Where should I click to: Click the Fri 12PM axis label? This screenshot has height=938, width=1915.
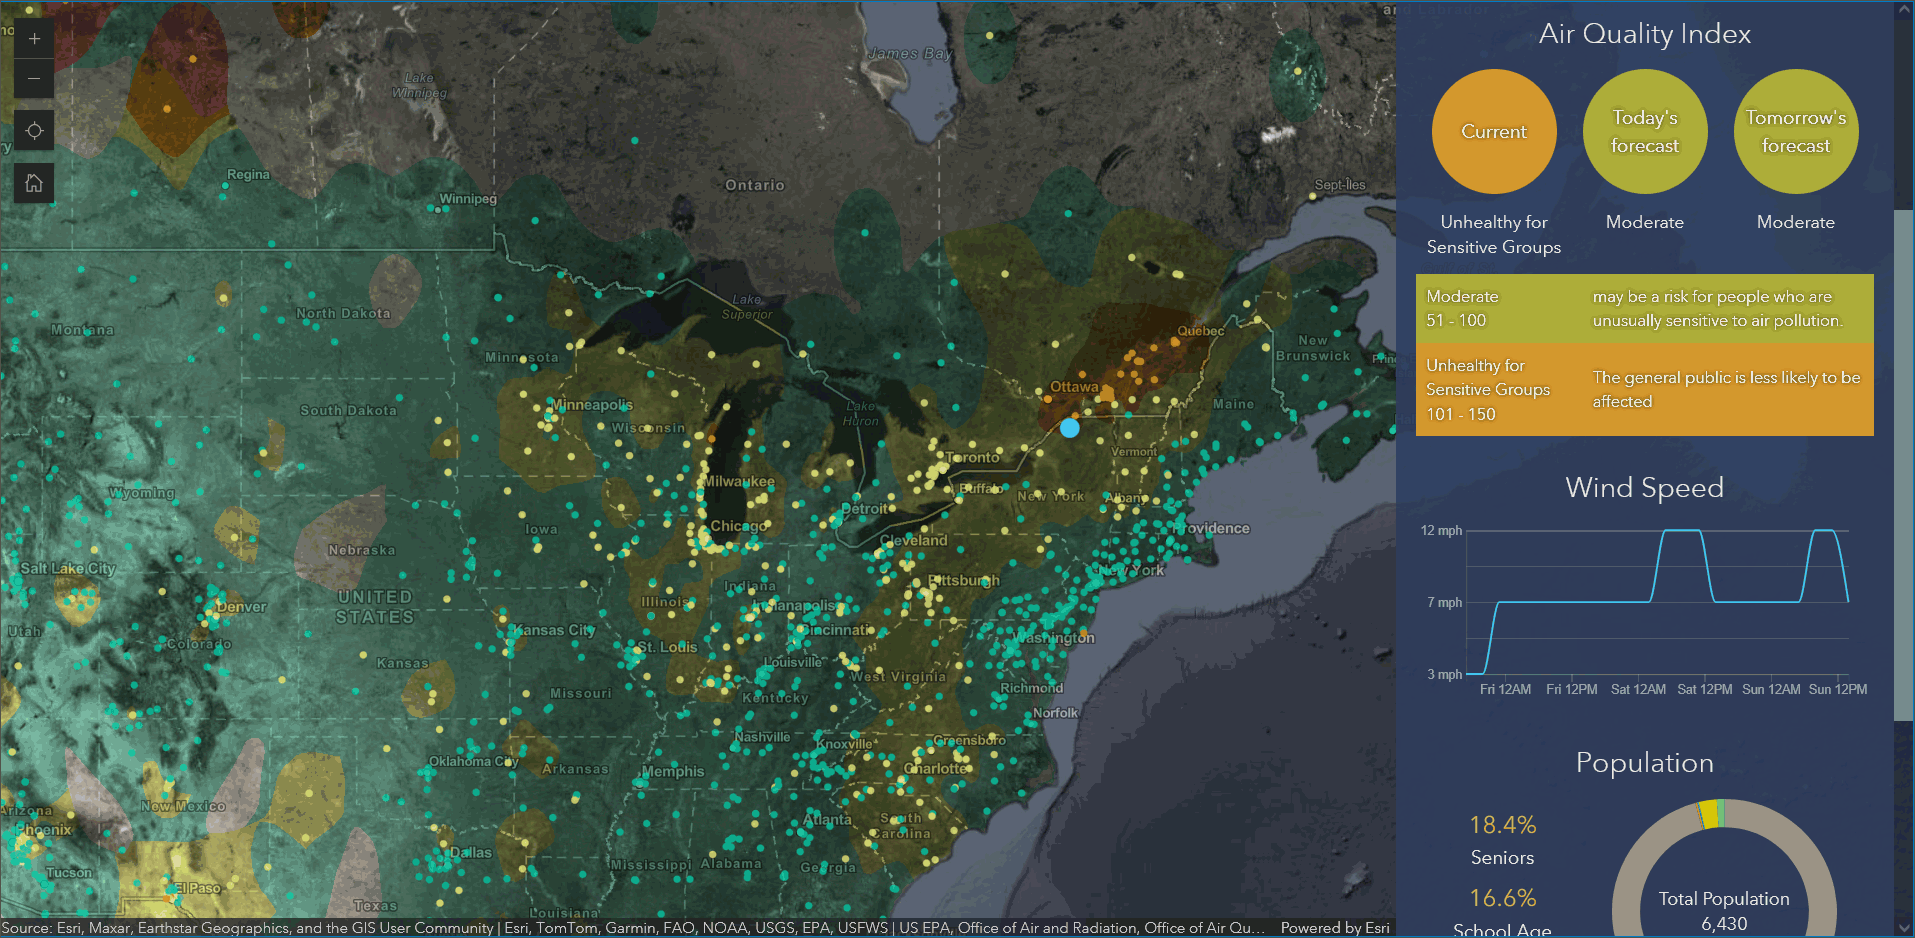pos(1571,690)
